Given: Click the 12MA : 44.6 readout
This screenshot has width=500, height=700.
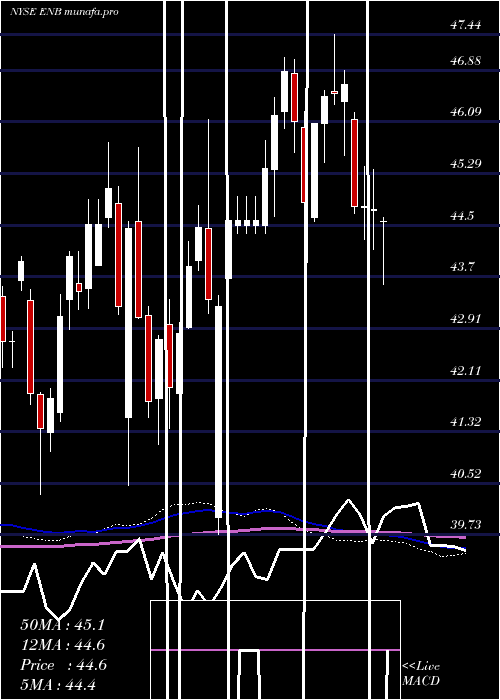Looking at the screenshot, I should [64, 645].
